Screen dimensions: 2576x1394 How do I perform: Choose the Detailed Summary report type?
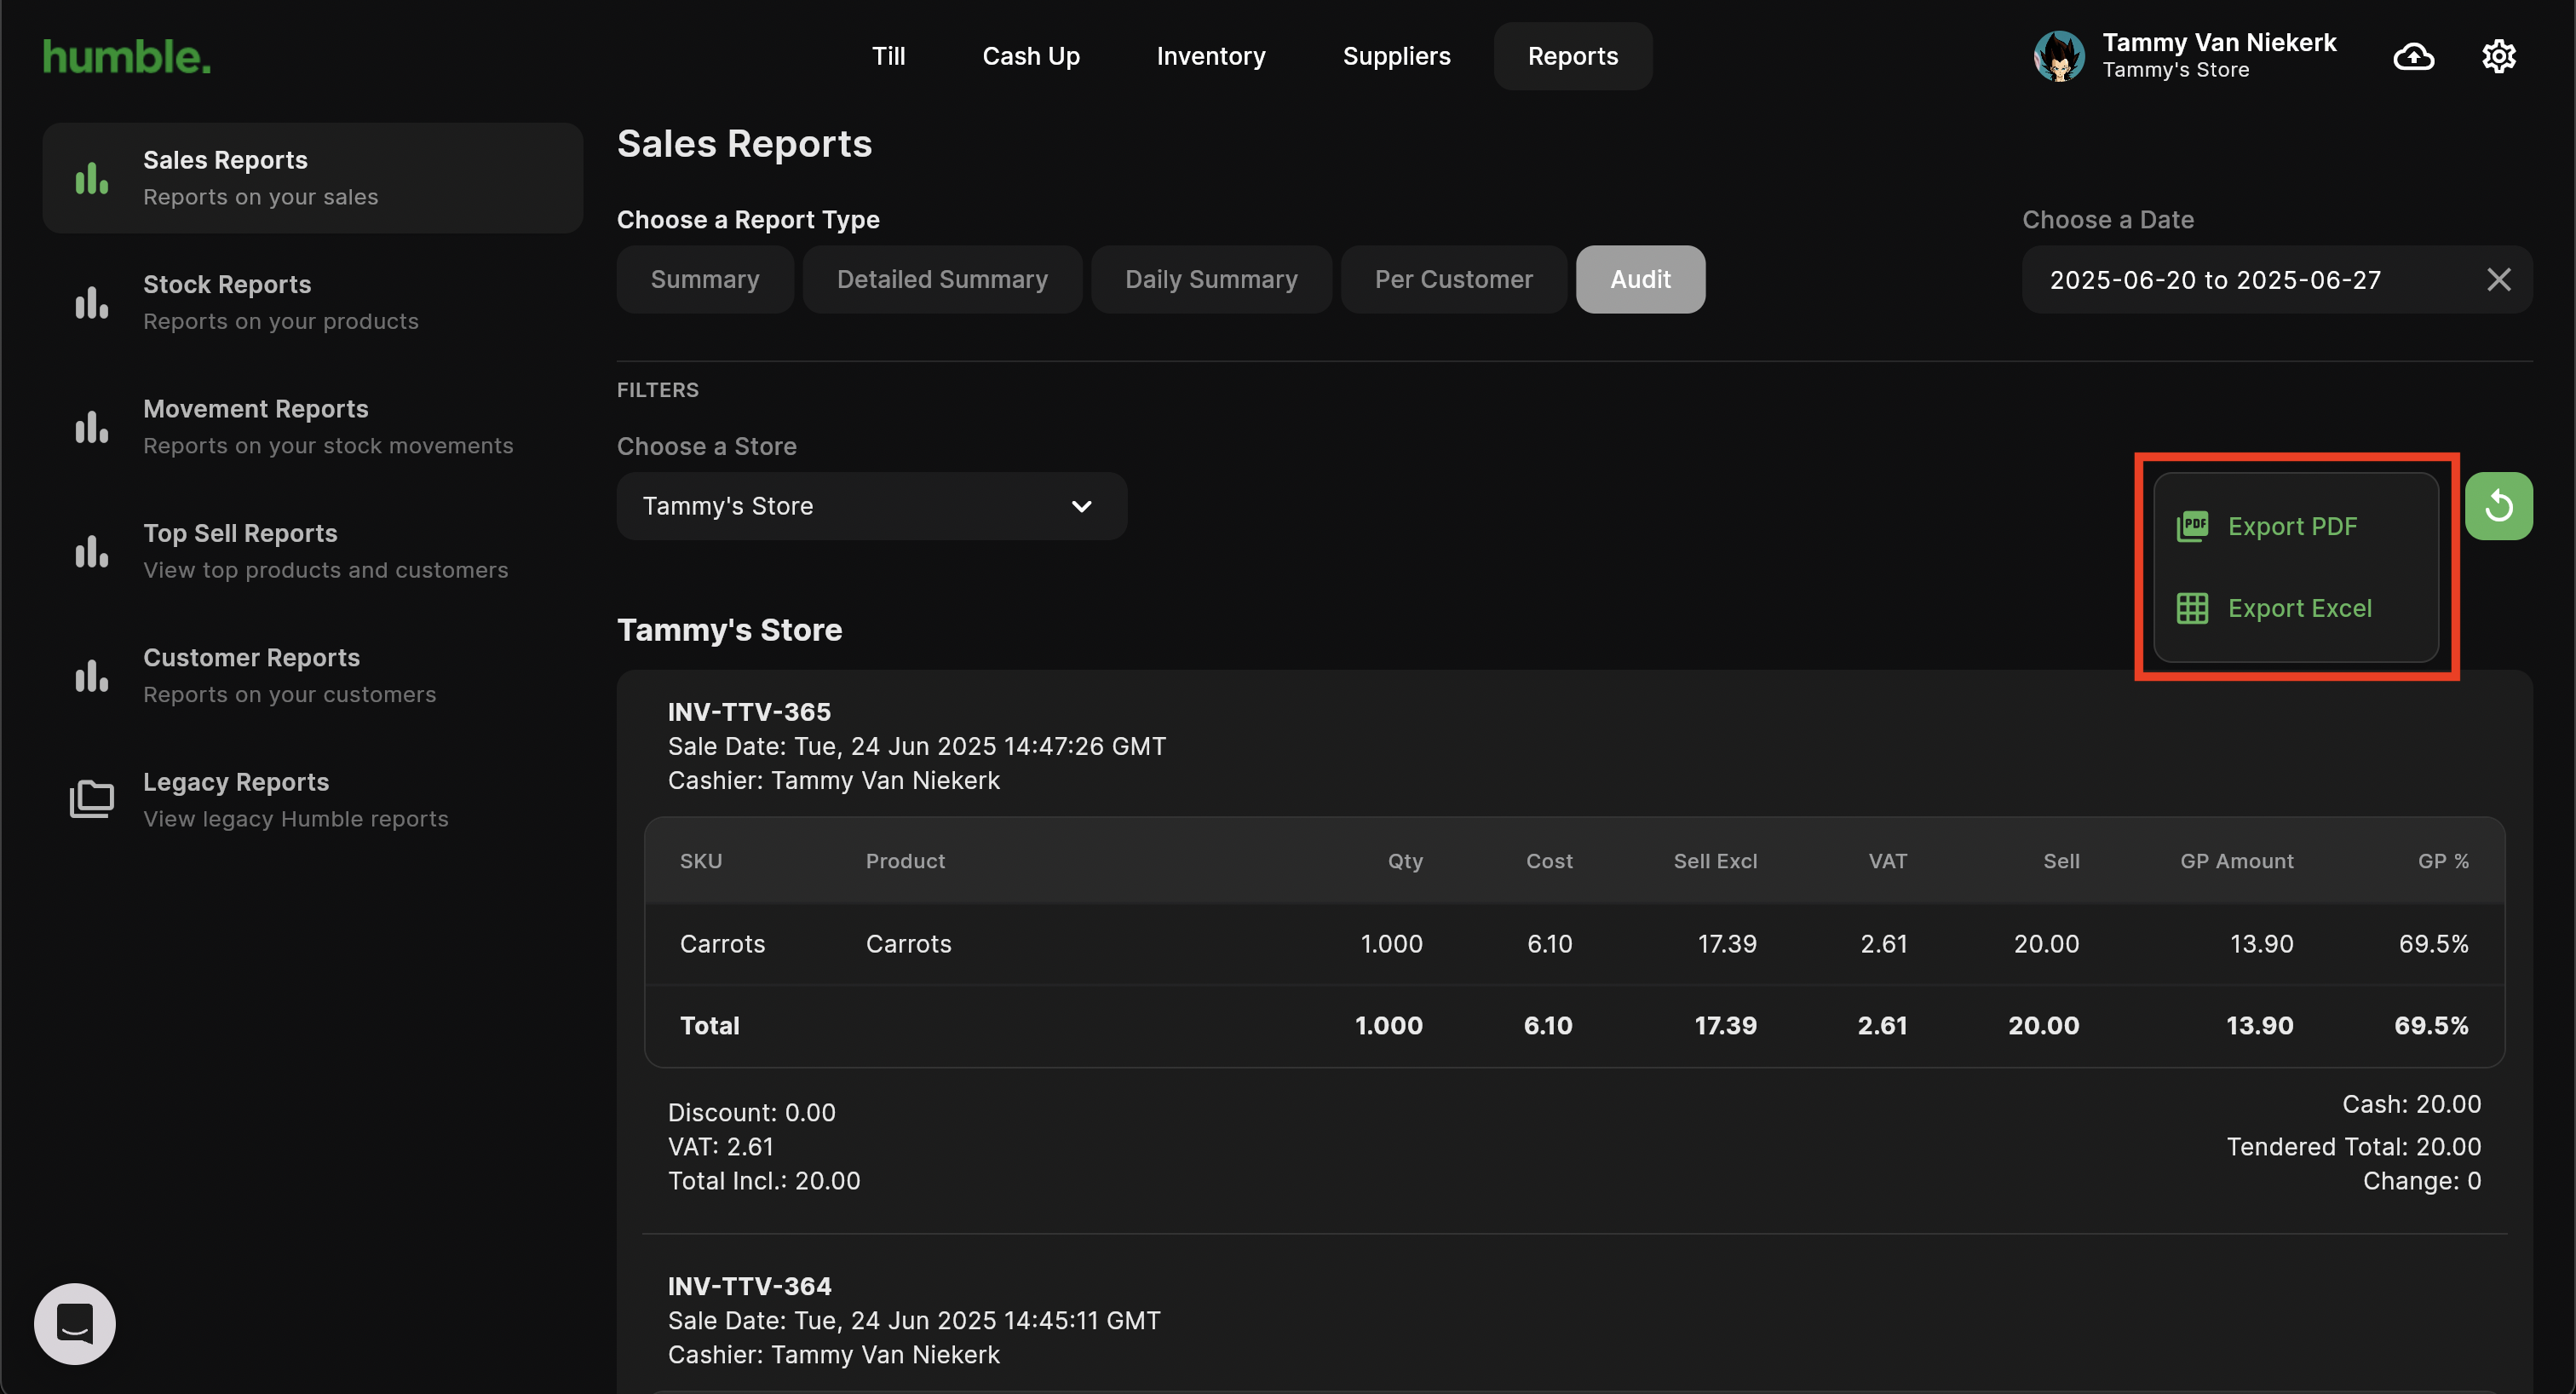tap(942, 280)
